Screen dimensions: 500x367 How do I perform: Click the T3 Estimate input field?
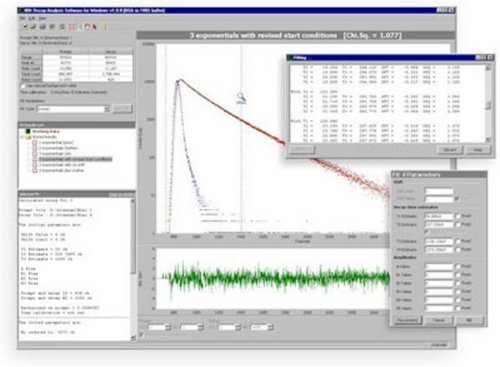pos(439,241)
